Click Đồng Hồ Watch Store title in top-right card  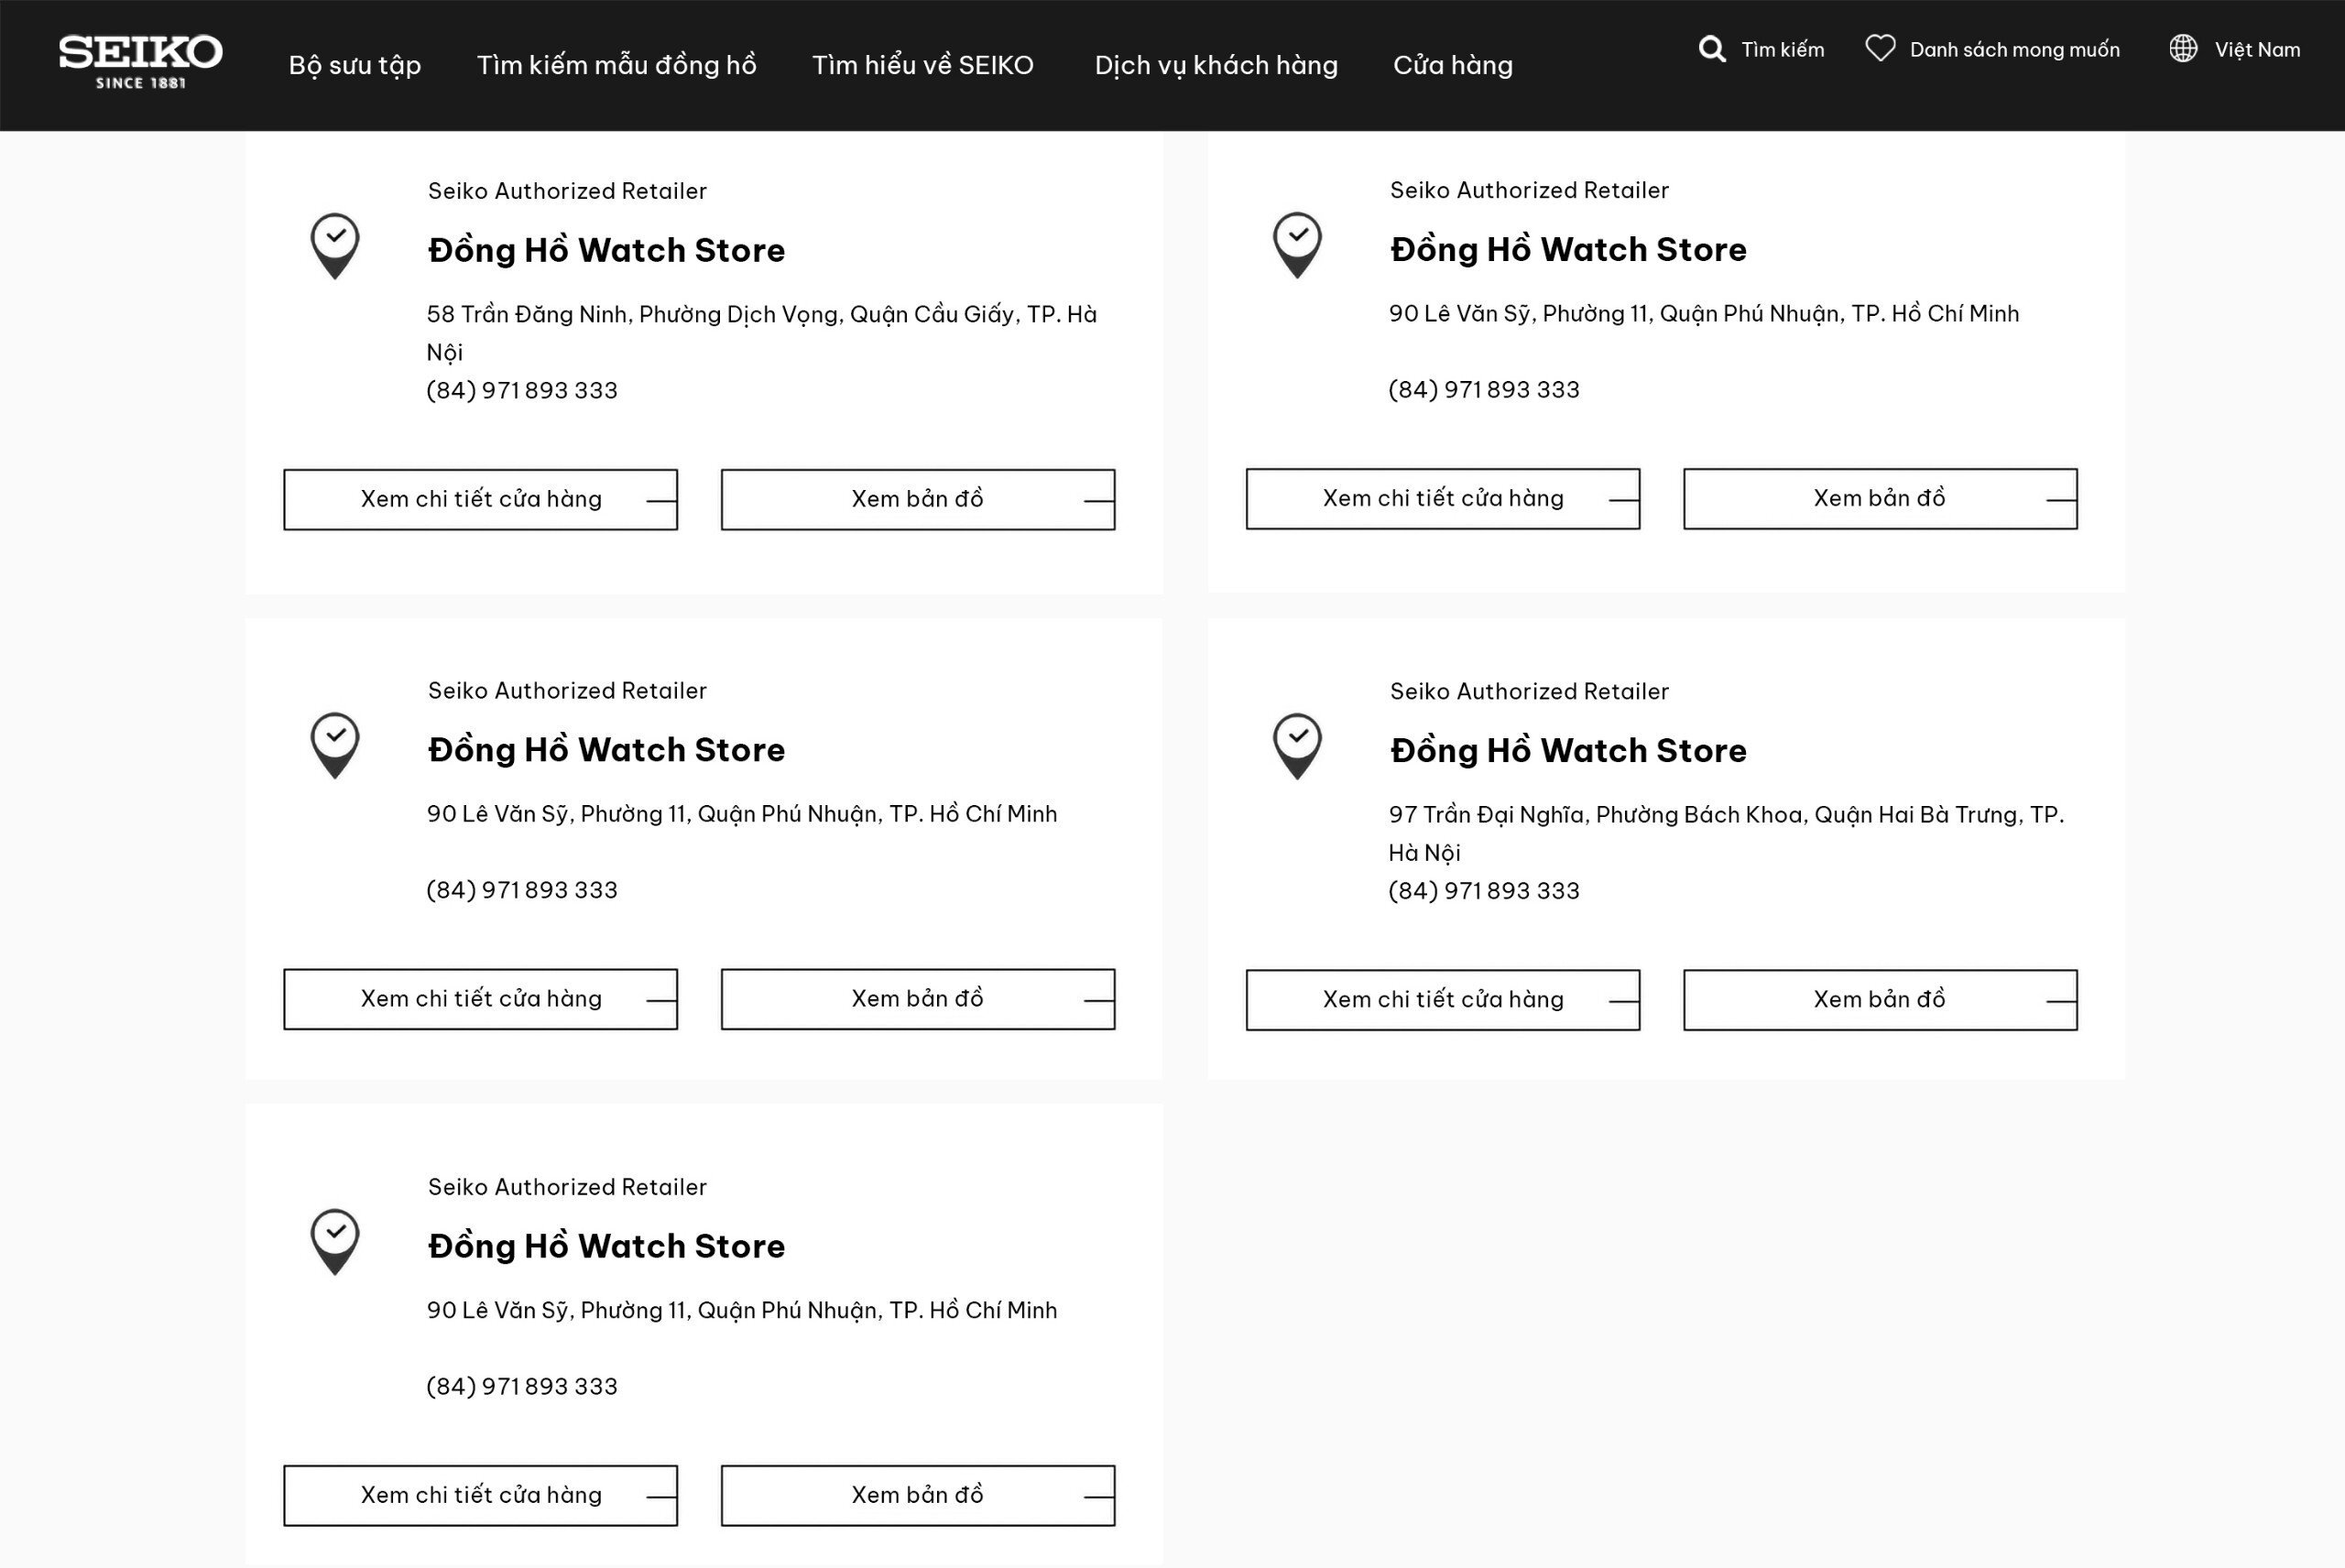point(1567,249)
